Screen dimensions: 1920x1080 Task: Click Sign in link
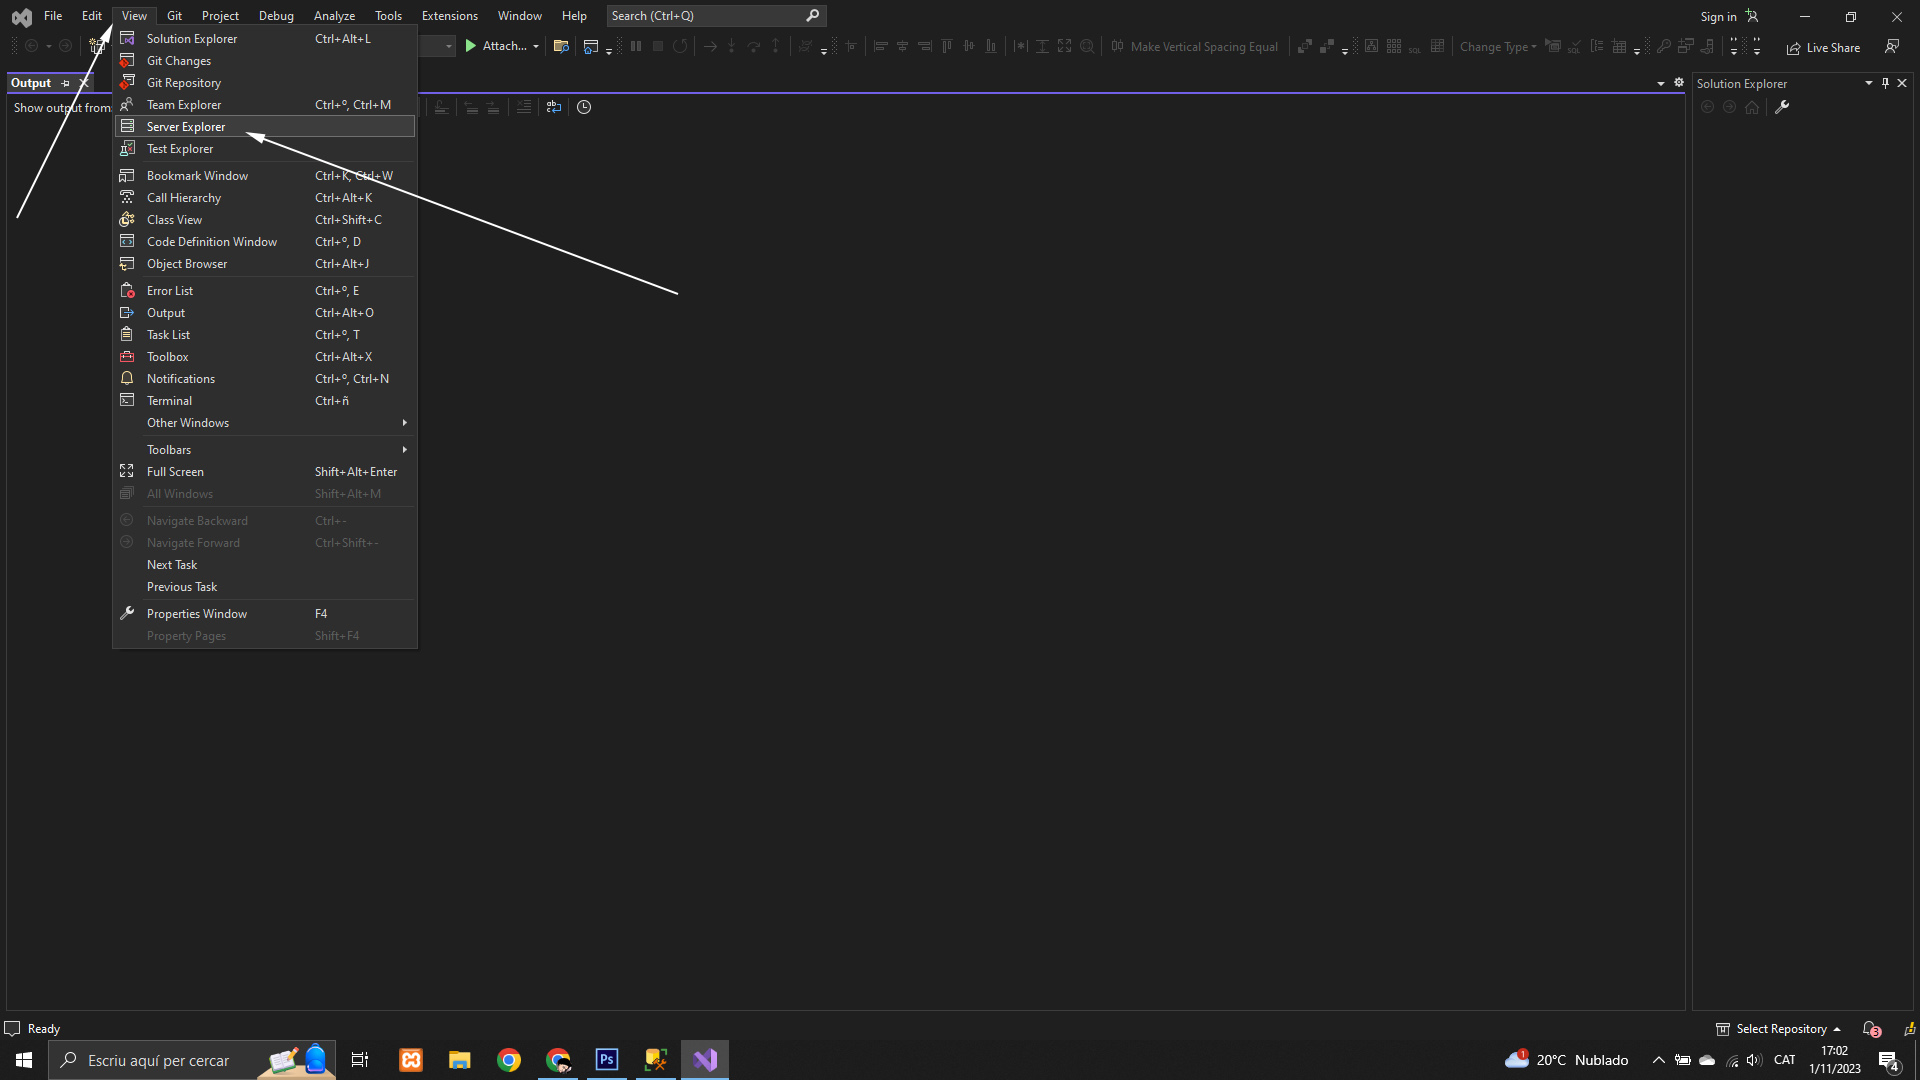(1718, 17)
